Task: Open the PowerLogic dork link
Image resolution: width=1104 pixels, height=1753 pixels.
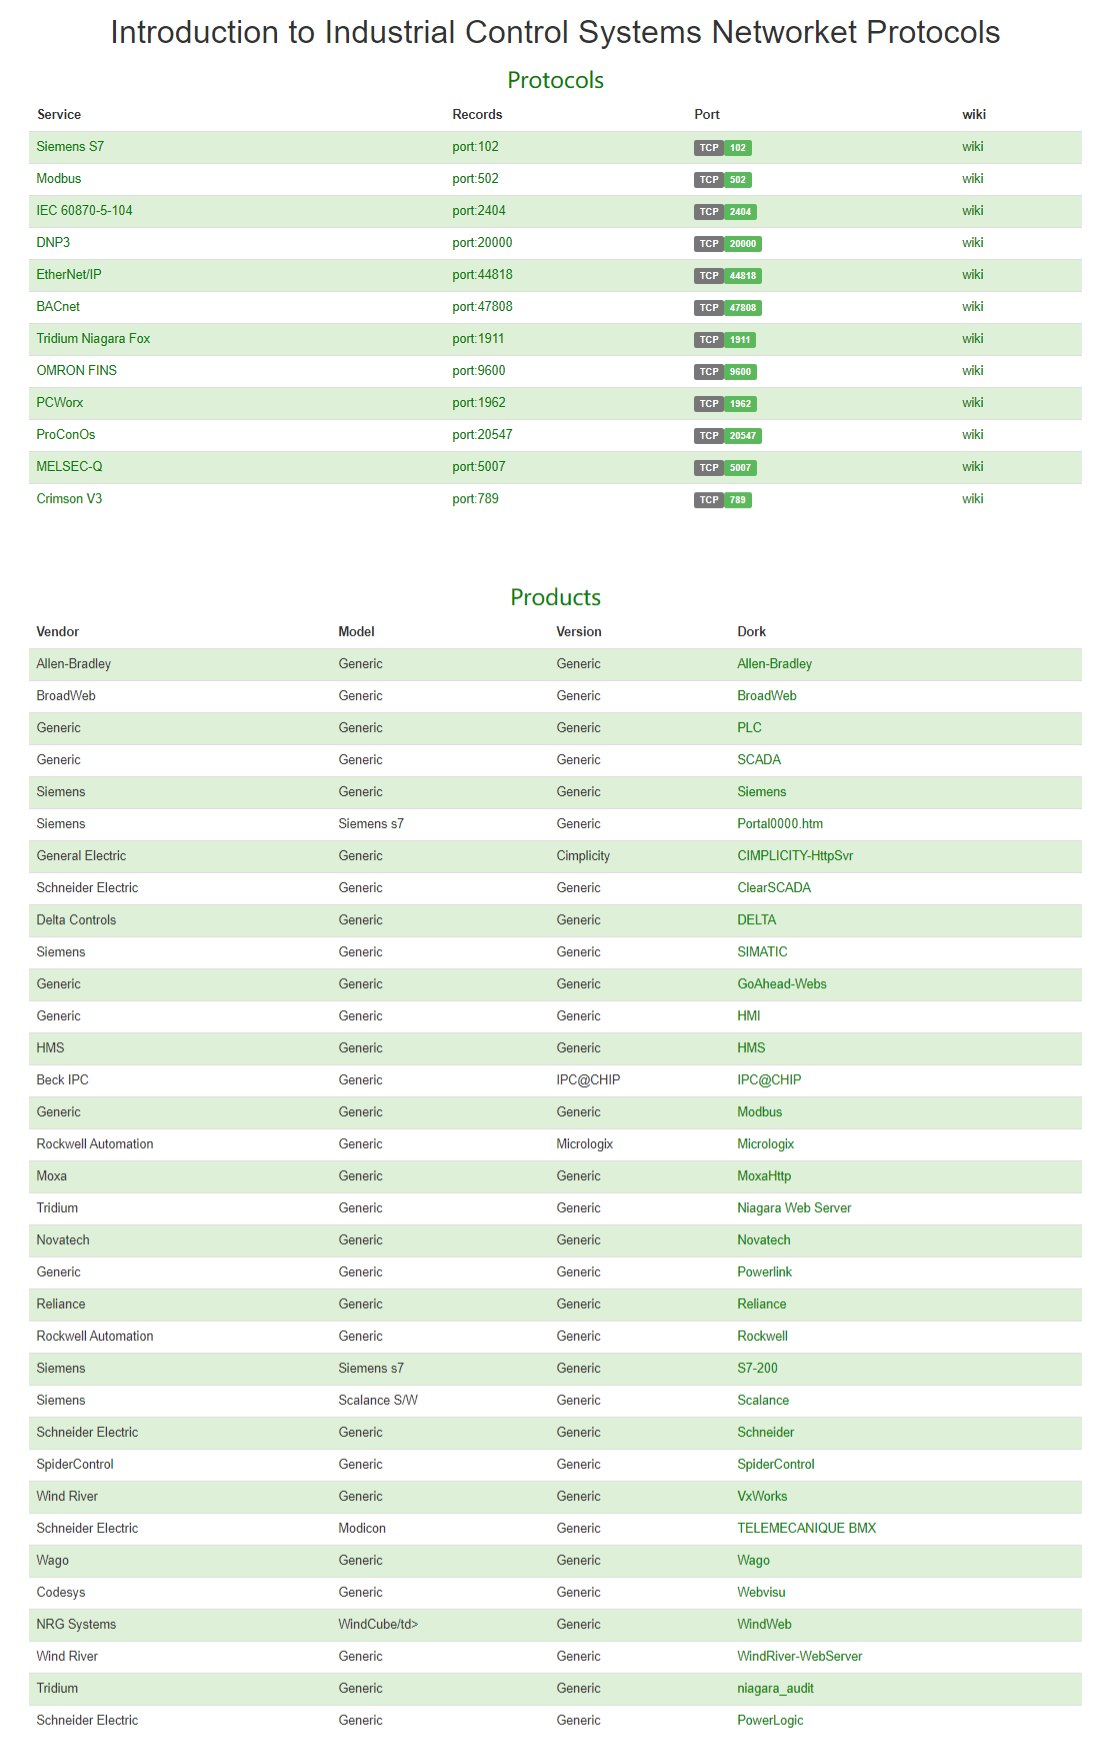Action: [x=770, y=1720]
